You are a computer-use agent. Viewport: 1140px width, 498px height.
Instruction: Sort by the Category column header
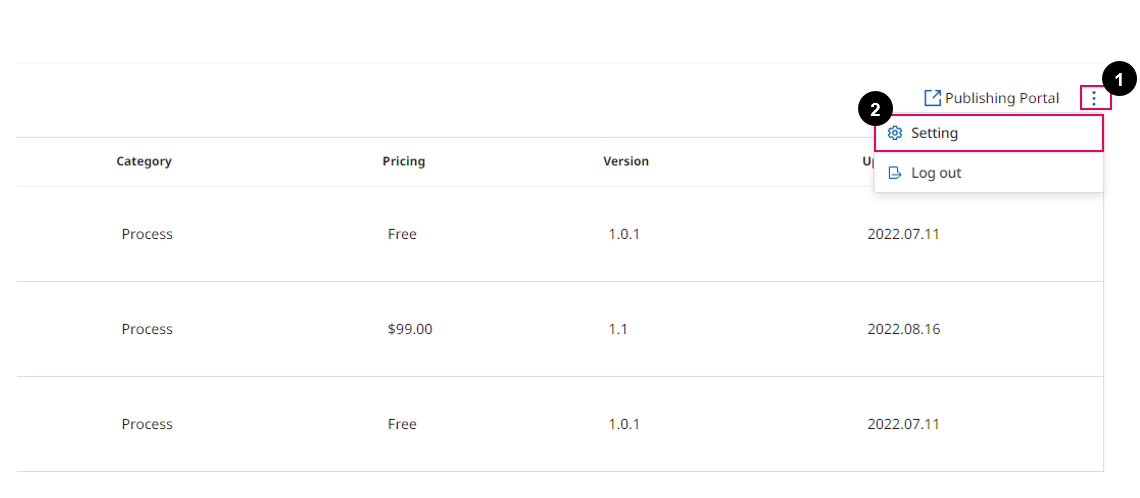tap(144, 161)
